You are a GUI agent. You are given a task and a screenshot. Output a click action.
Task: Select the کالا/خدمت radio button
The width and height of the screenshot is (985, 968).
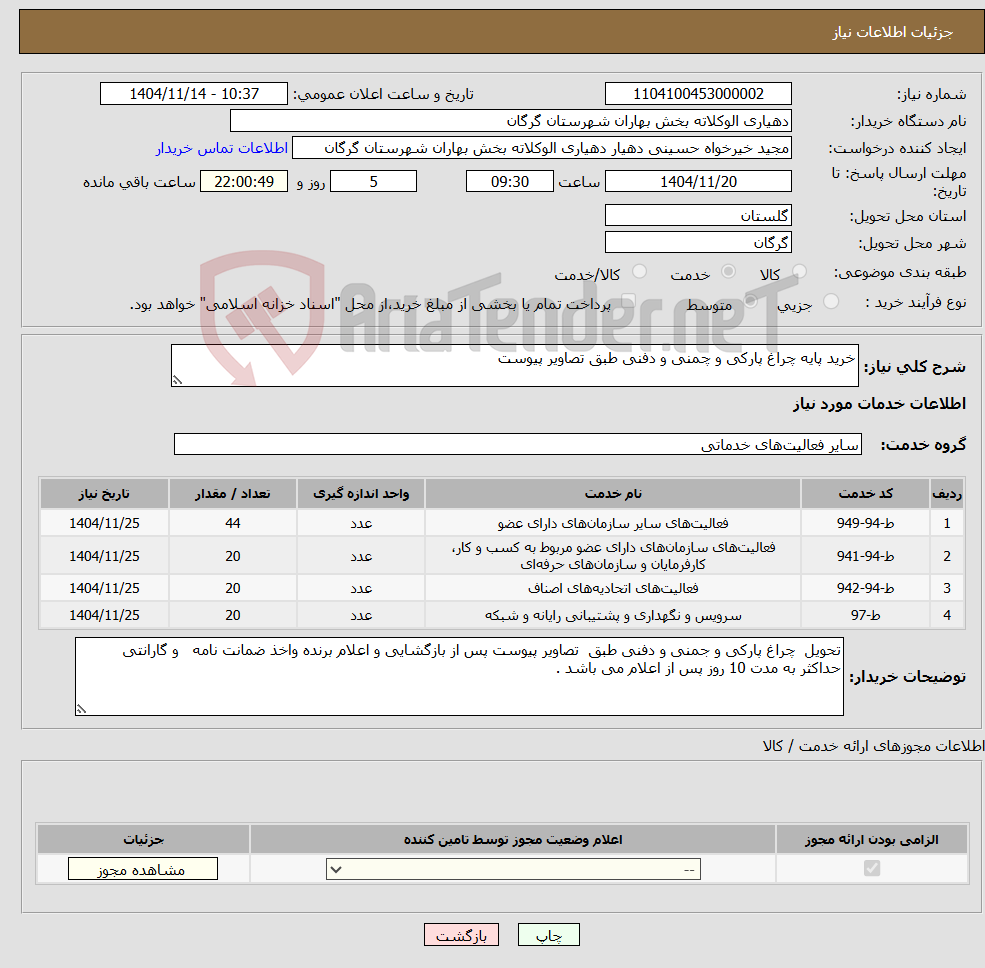point(639,271)
